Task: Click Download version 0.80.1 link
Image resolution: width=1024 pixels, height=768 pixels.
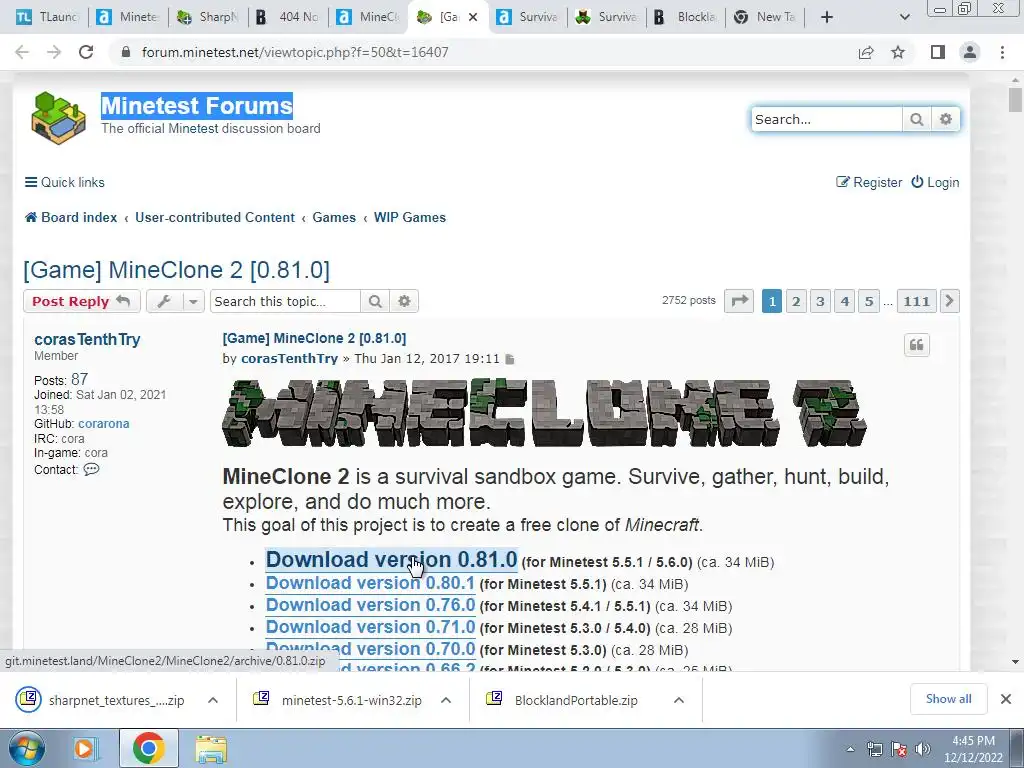Action: (x=370, y=583)
